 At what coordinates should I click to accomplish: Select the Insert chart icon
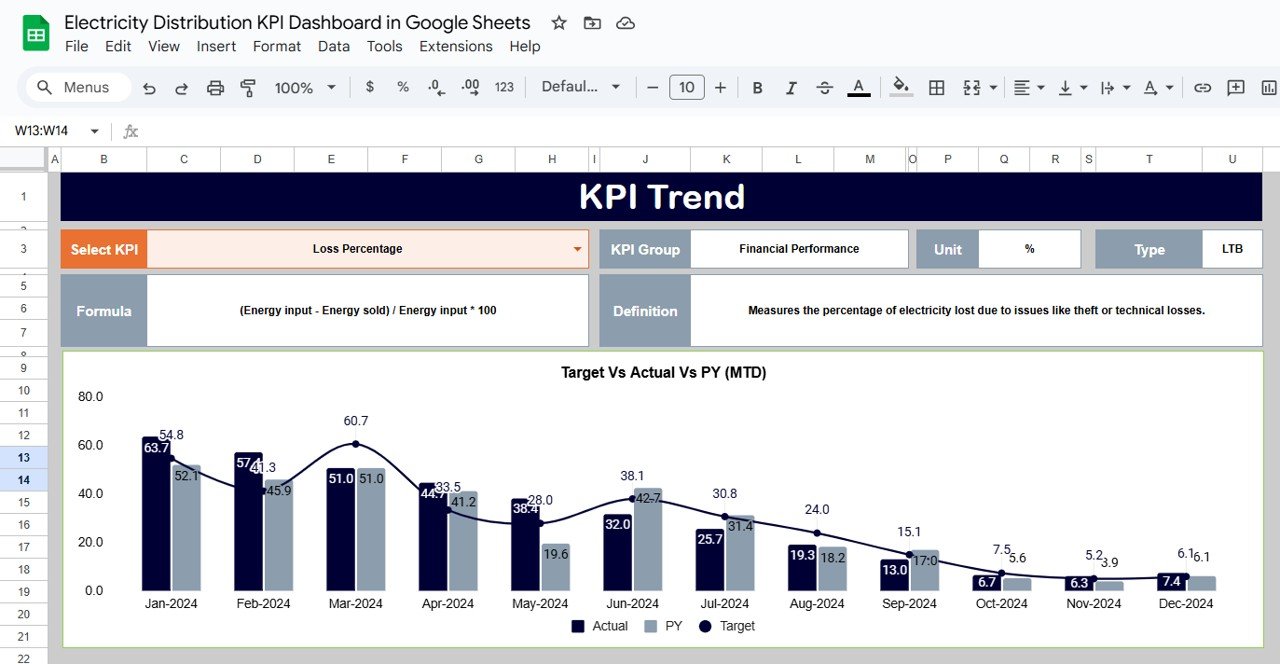pyautogui.click(x=1268, y=87)
